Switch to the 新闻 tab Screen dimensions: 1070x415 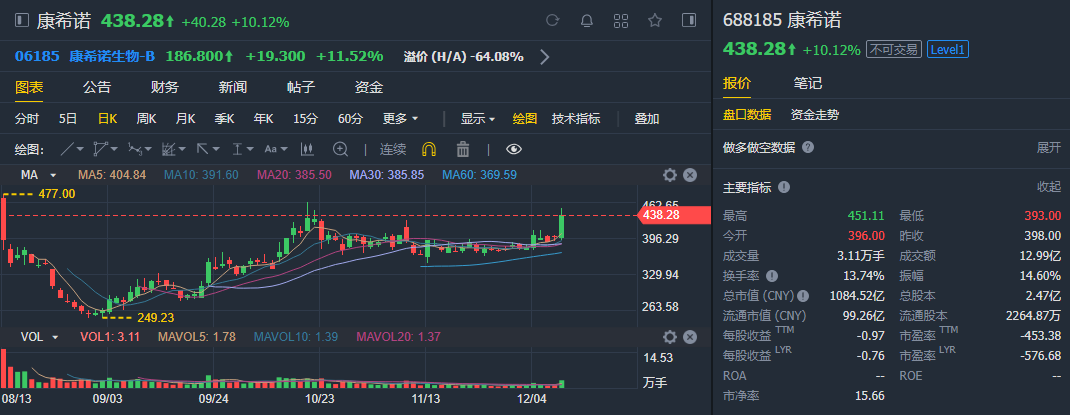[x=233, y=87]
